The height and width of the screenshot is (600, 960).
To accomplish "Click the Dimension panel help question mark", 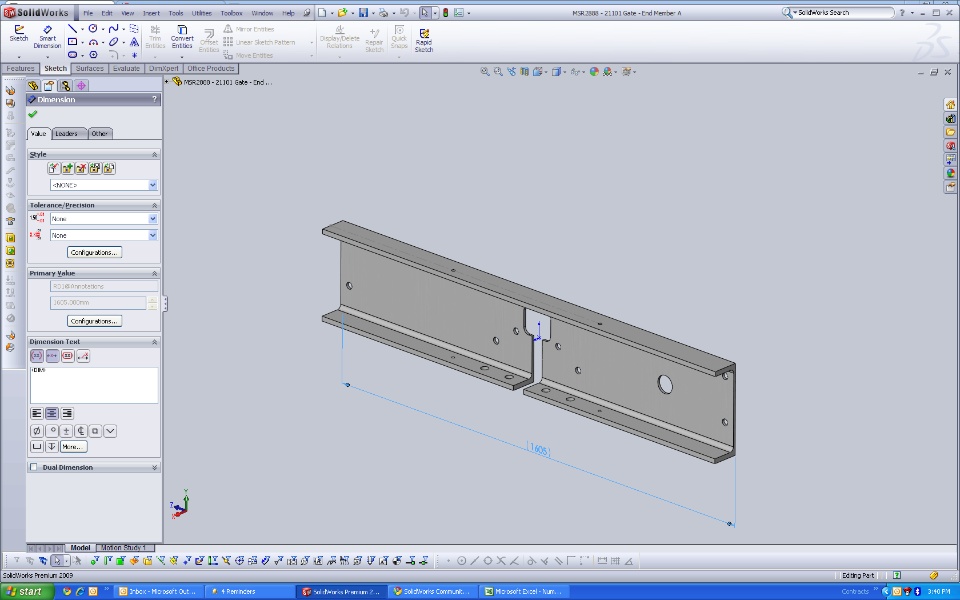I will (154, 100).
